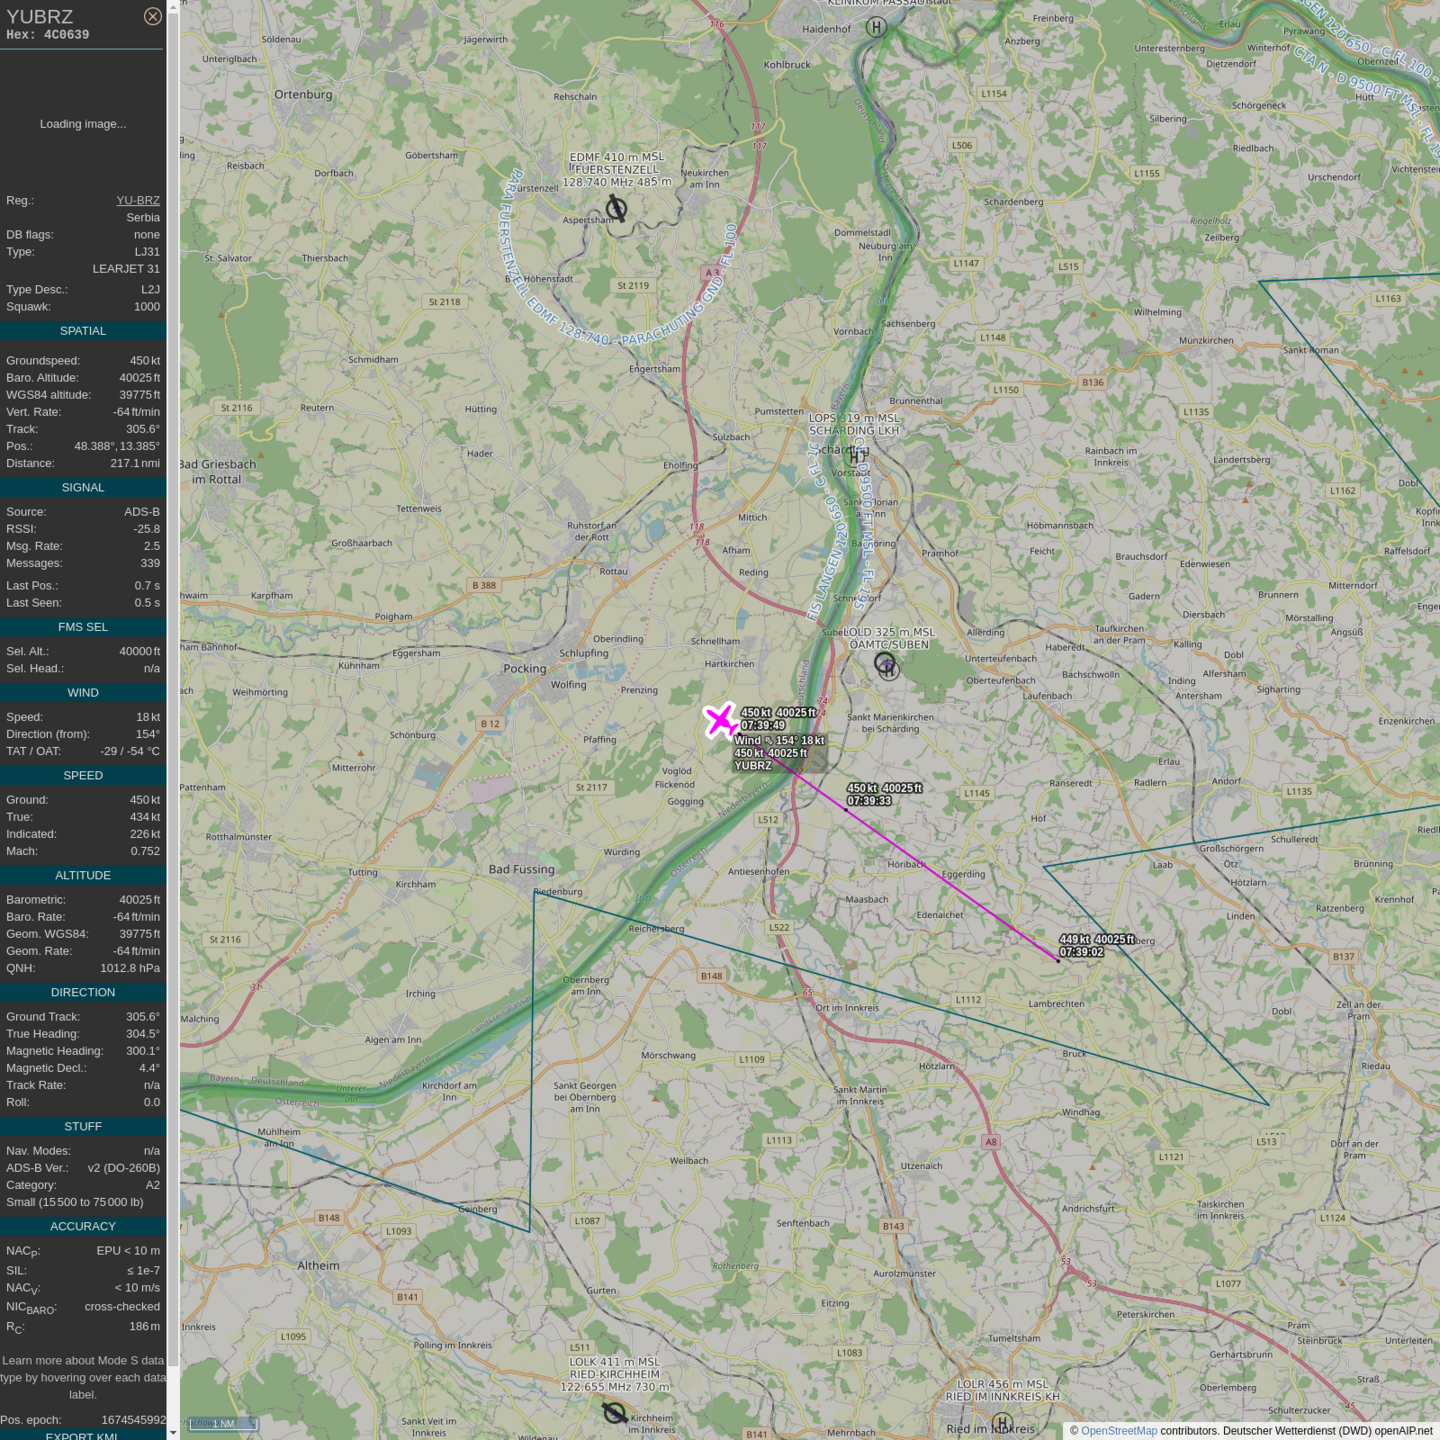
Task: Click the Loading image placeholder
Action: 83,124
